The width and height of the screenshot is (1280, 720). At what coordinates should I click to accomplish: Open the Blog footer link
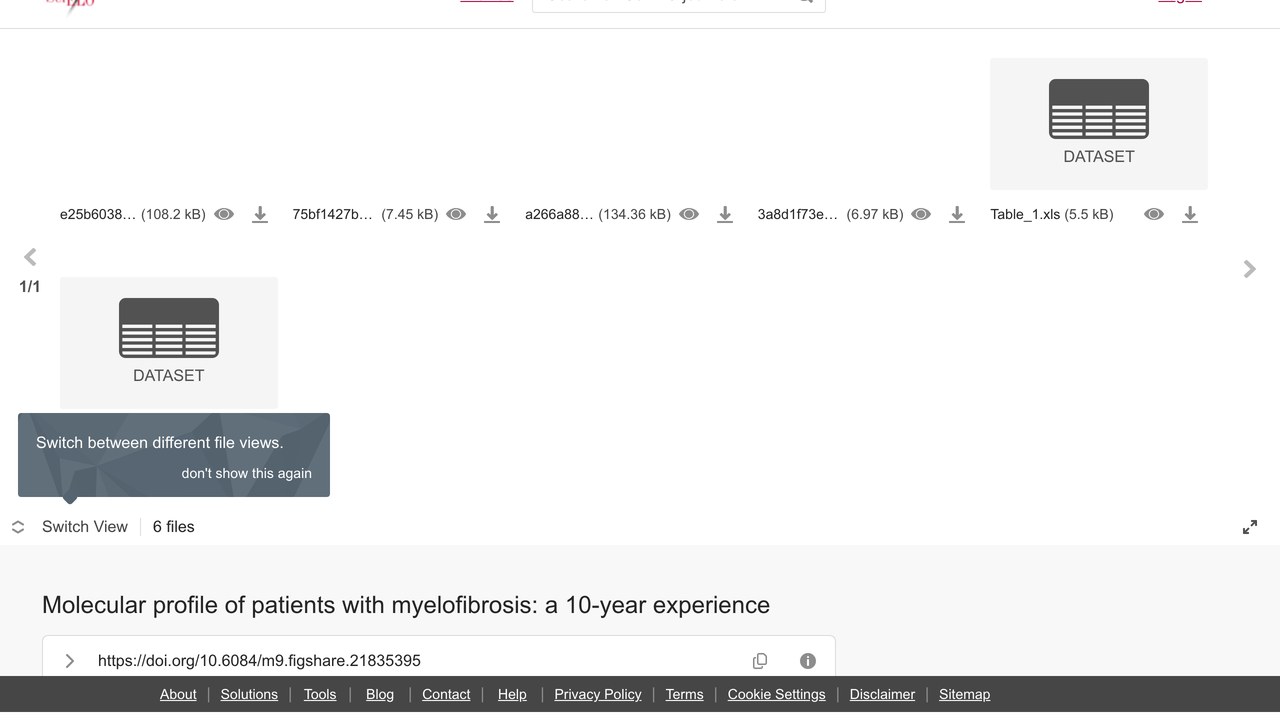pyautogui.click(x=380, y=694)
